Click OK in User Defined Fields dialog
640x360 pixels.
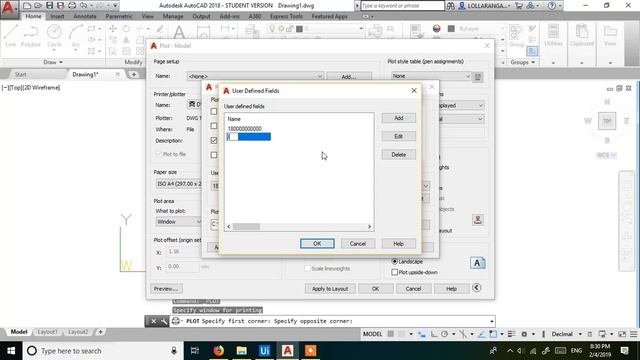[x=317, y=244]
